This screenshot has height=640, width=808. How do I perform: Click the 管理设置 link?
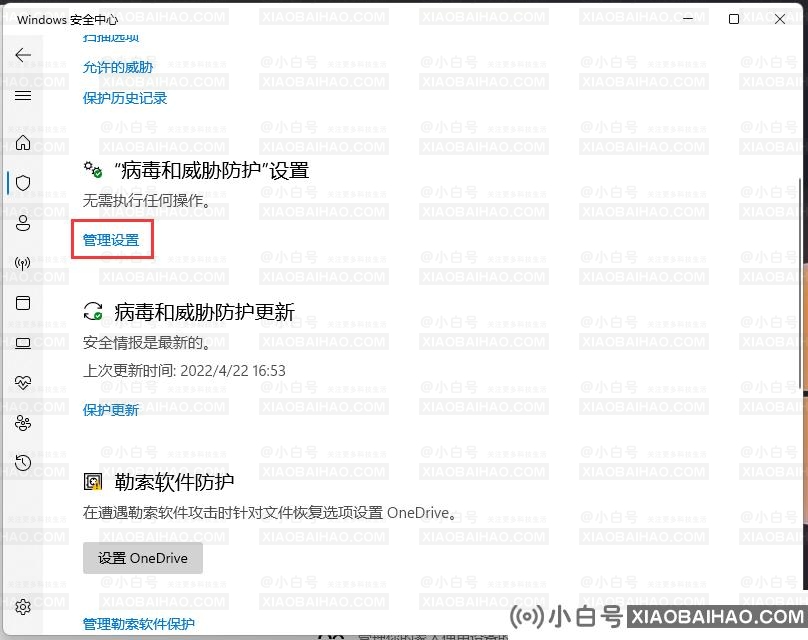pos(111,240)
